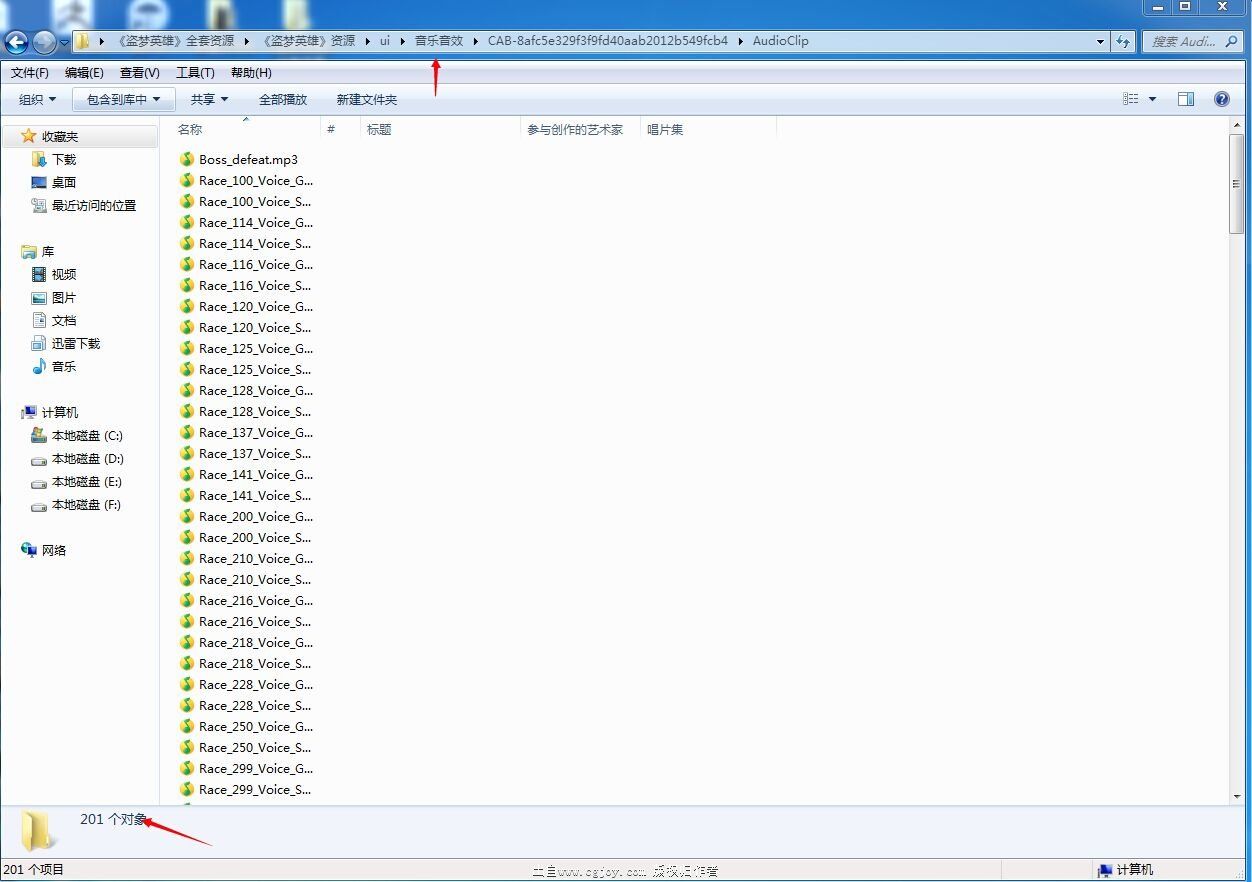The height and width of the screenshot is (882, 1252).
Task: Click the scrollbar down arrow
Action: pos(1236,796)
